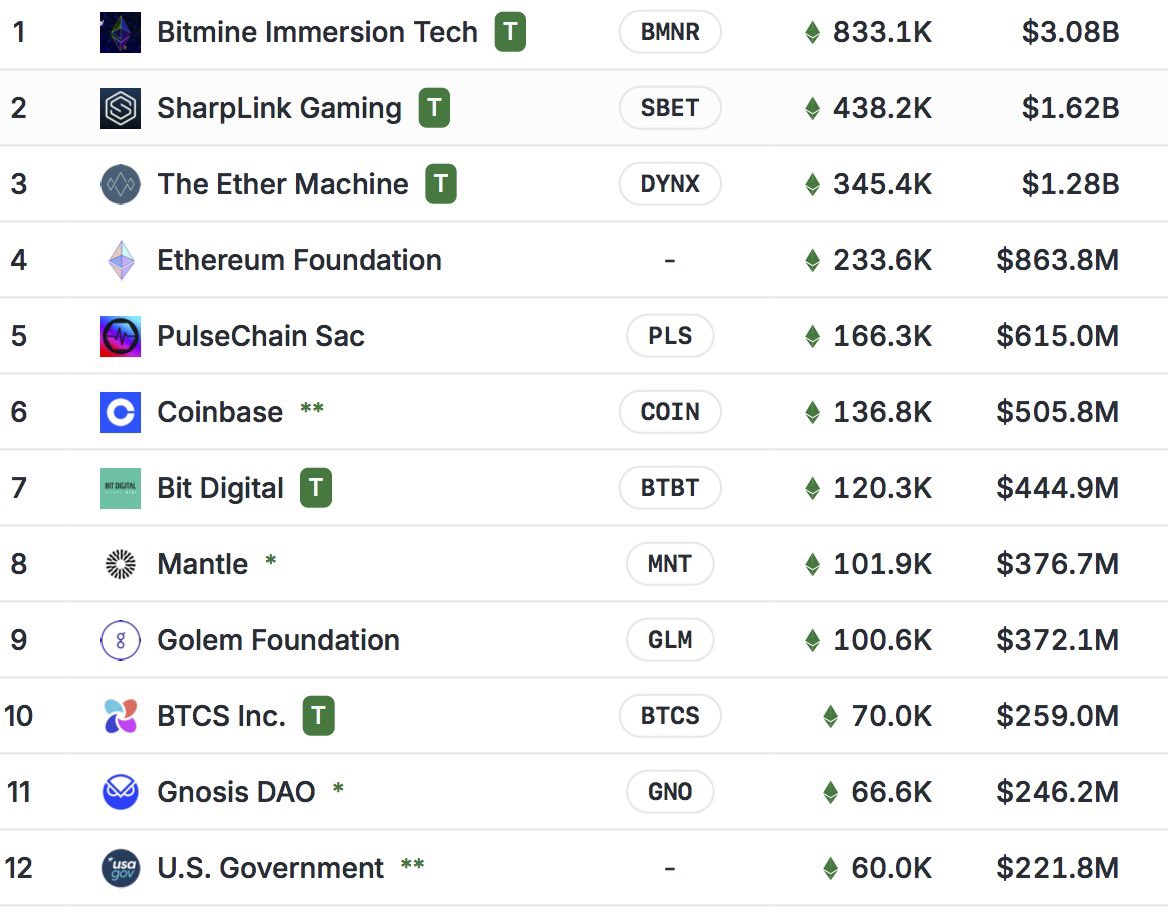Image resolution: width=1168 pixels, height=912 pixels.
Task: Open the PulseChain Sac logo
Action: (120, 335)
